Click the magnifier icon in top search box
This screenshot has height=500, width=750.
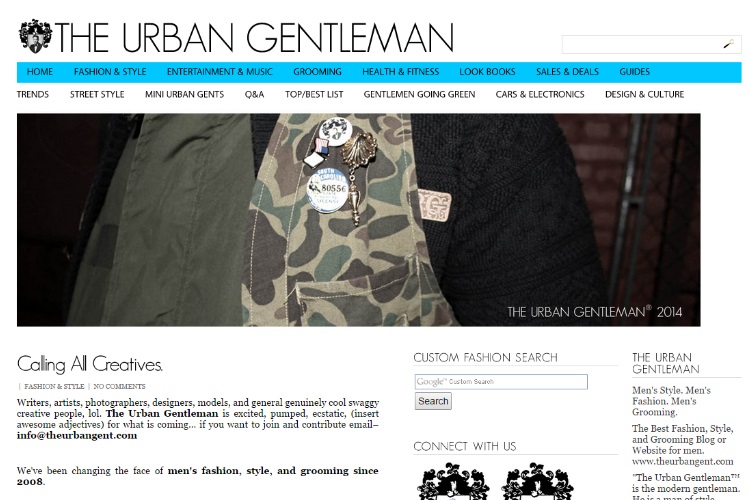tap(728, 44)
